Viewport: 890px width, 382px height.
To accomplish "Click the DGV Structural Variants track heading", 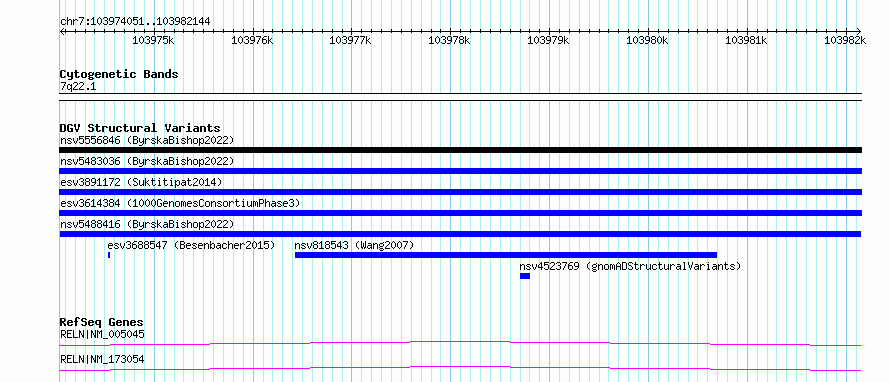I will point(140,128).
